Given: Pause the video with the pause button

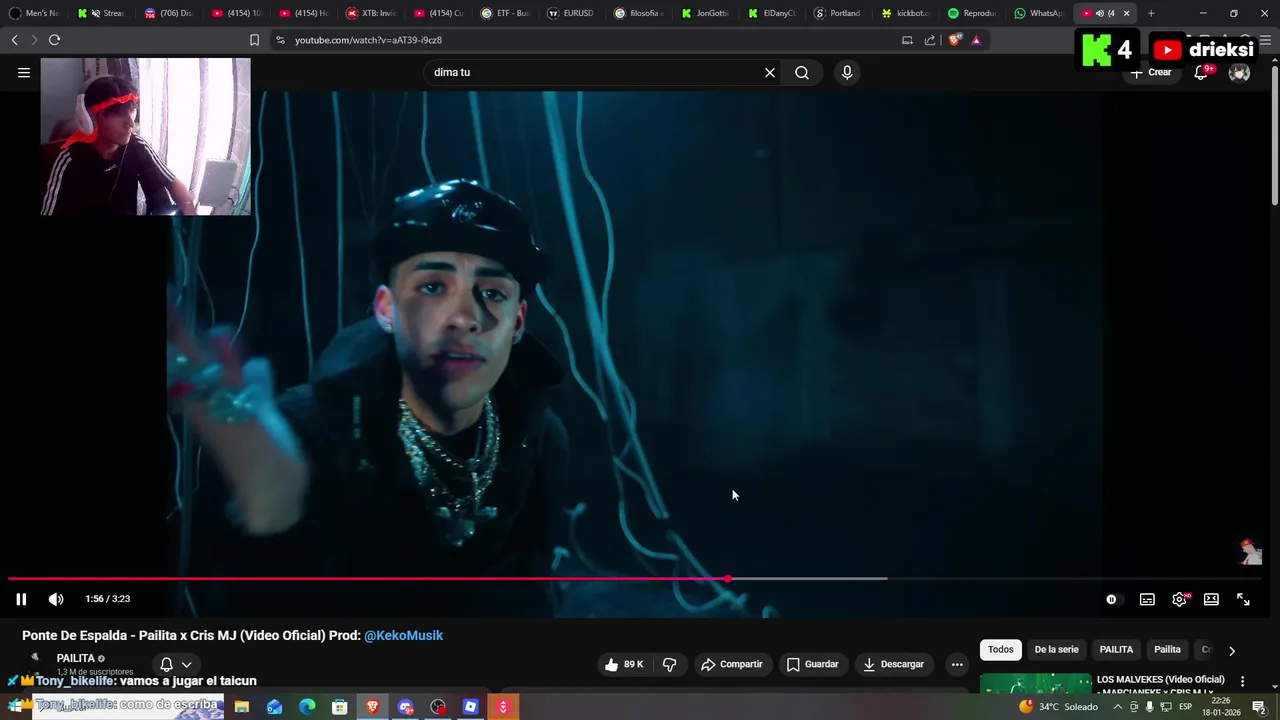Looking at the screenshot, I should point(21,599).
